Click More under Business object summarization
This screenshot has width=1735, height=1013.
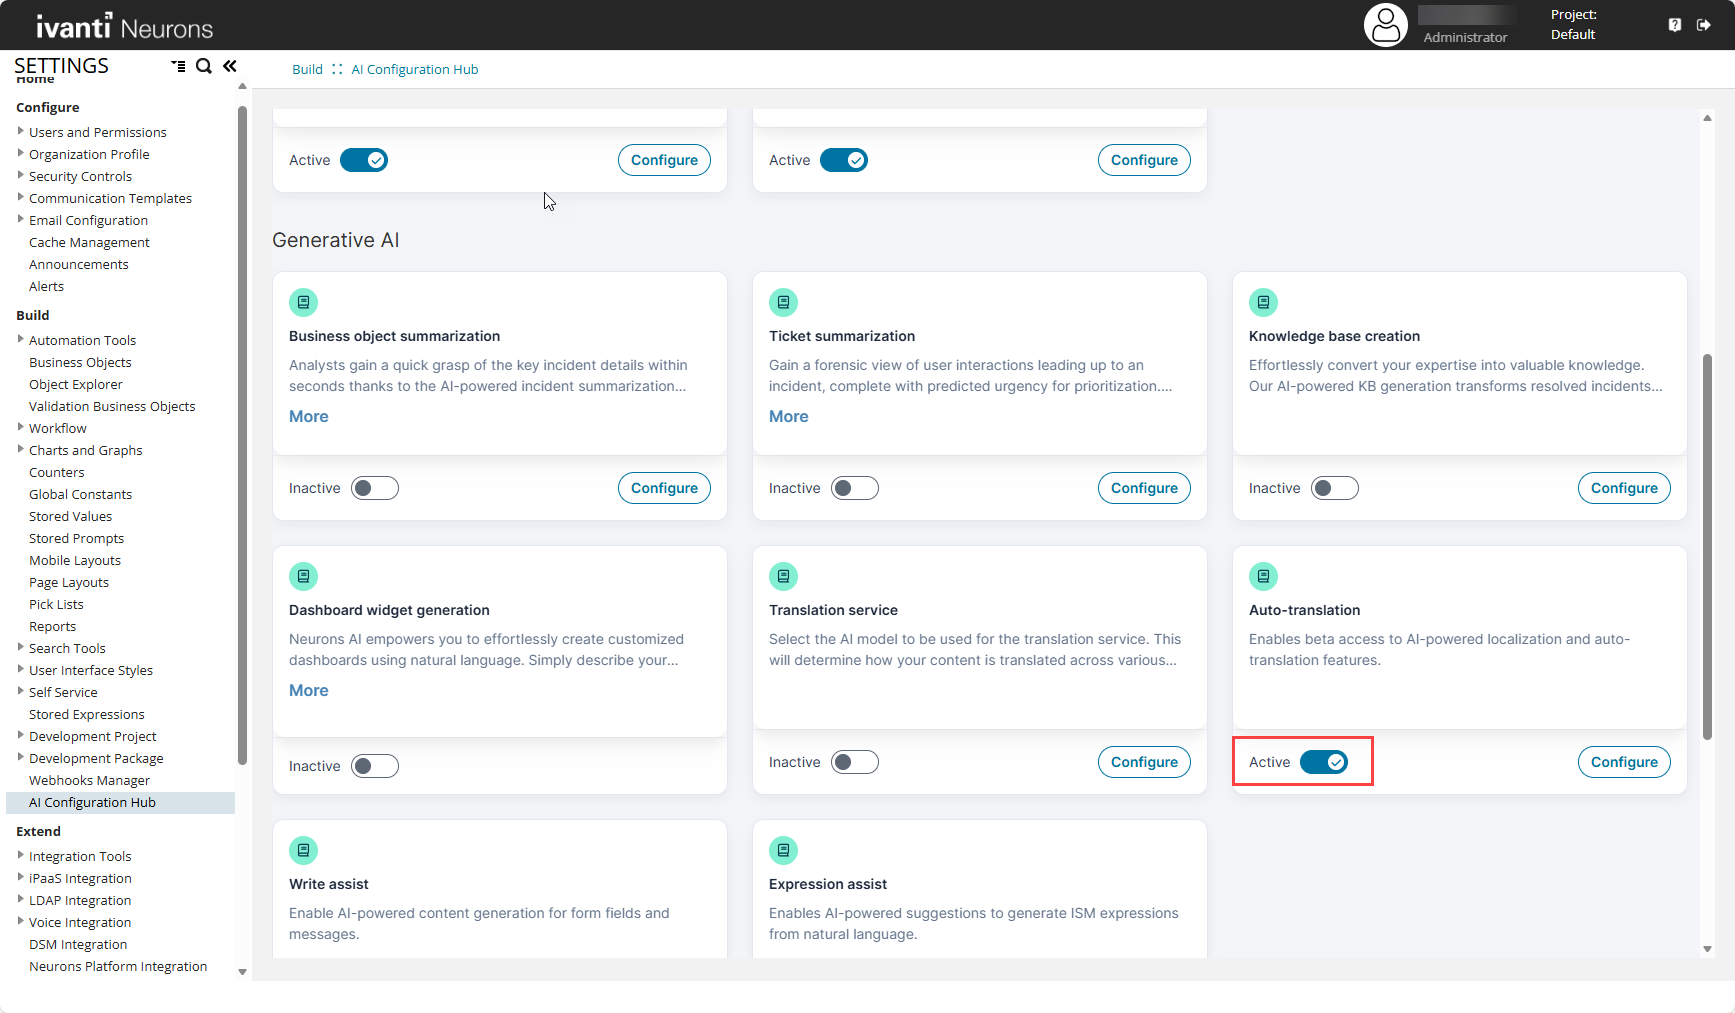pos(308,416)
